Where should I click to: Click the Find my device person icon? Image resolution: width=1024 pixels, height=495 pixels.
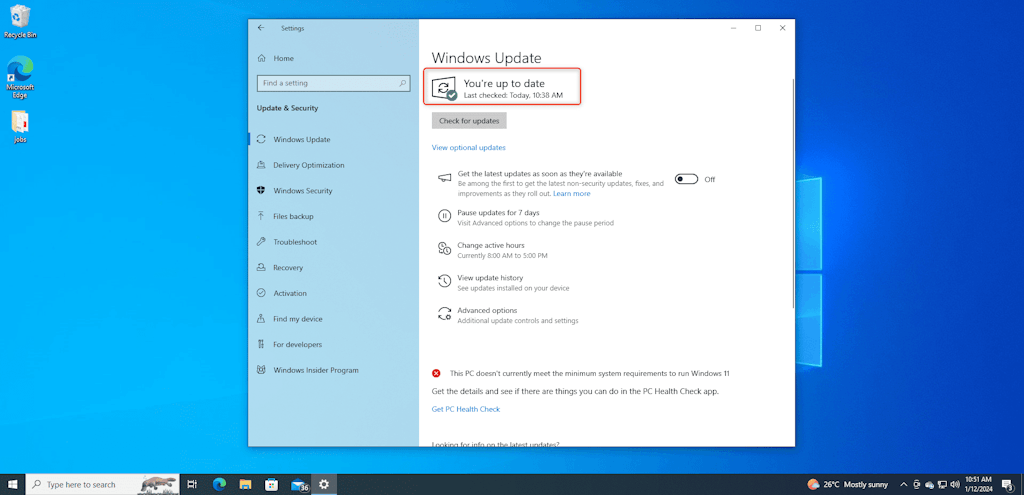pos(261,319)
